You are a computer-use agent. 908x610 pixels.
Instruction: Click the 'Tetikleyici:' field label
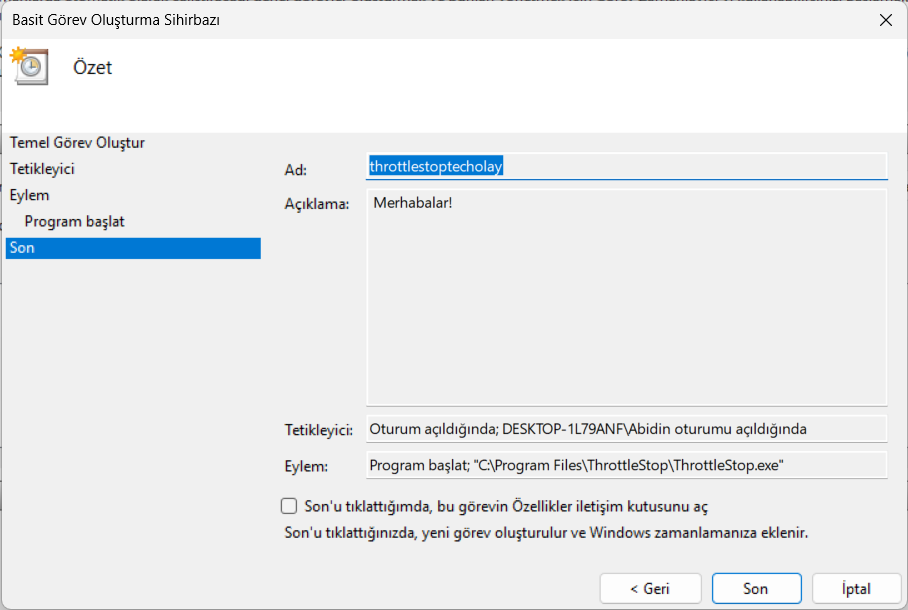pos(318,430)
